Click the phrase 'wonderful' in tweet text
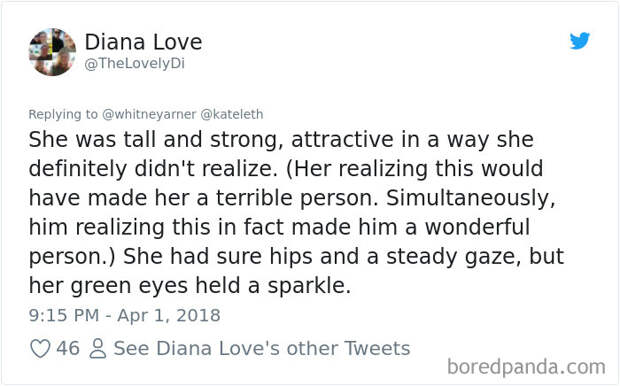The width and height of the screenshot is (620, 386). tap(477, 227)
